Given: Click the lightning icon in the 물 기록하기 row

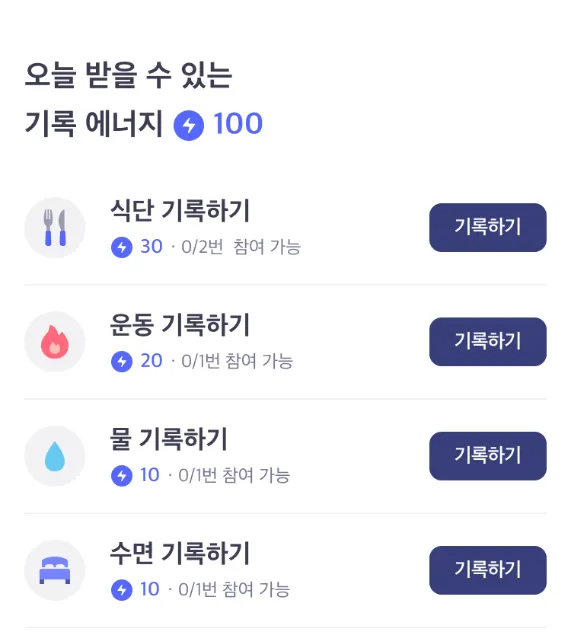Looking at the screenshot, I should [122, 476].
